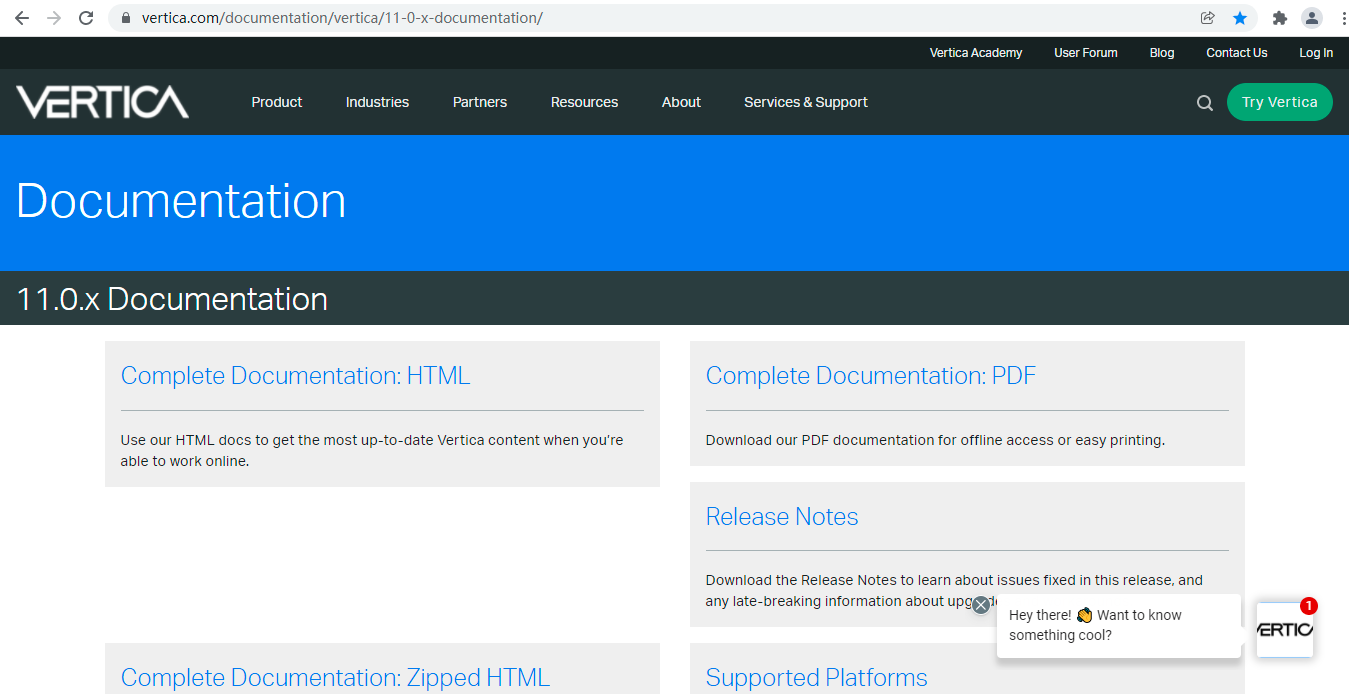Visit the Vertica Academy link
Screen dimensions: 1349x694
(x=976, y=53)
